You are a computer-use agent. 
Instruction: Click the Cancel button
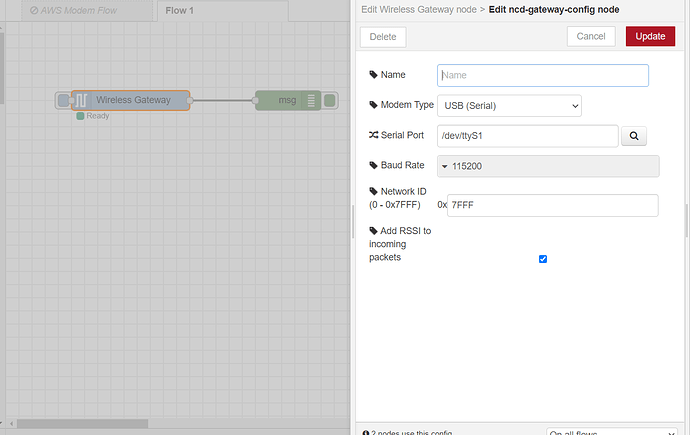(x=591, y=37)
